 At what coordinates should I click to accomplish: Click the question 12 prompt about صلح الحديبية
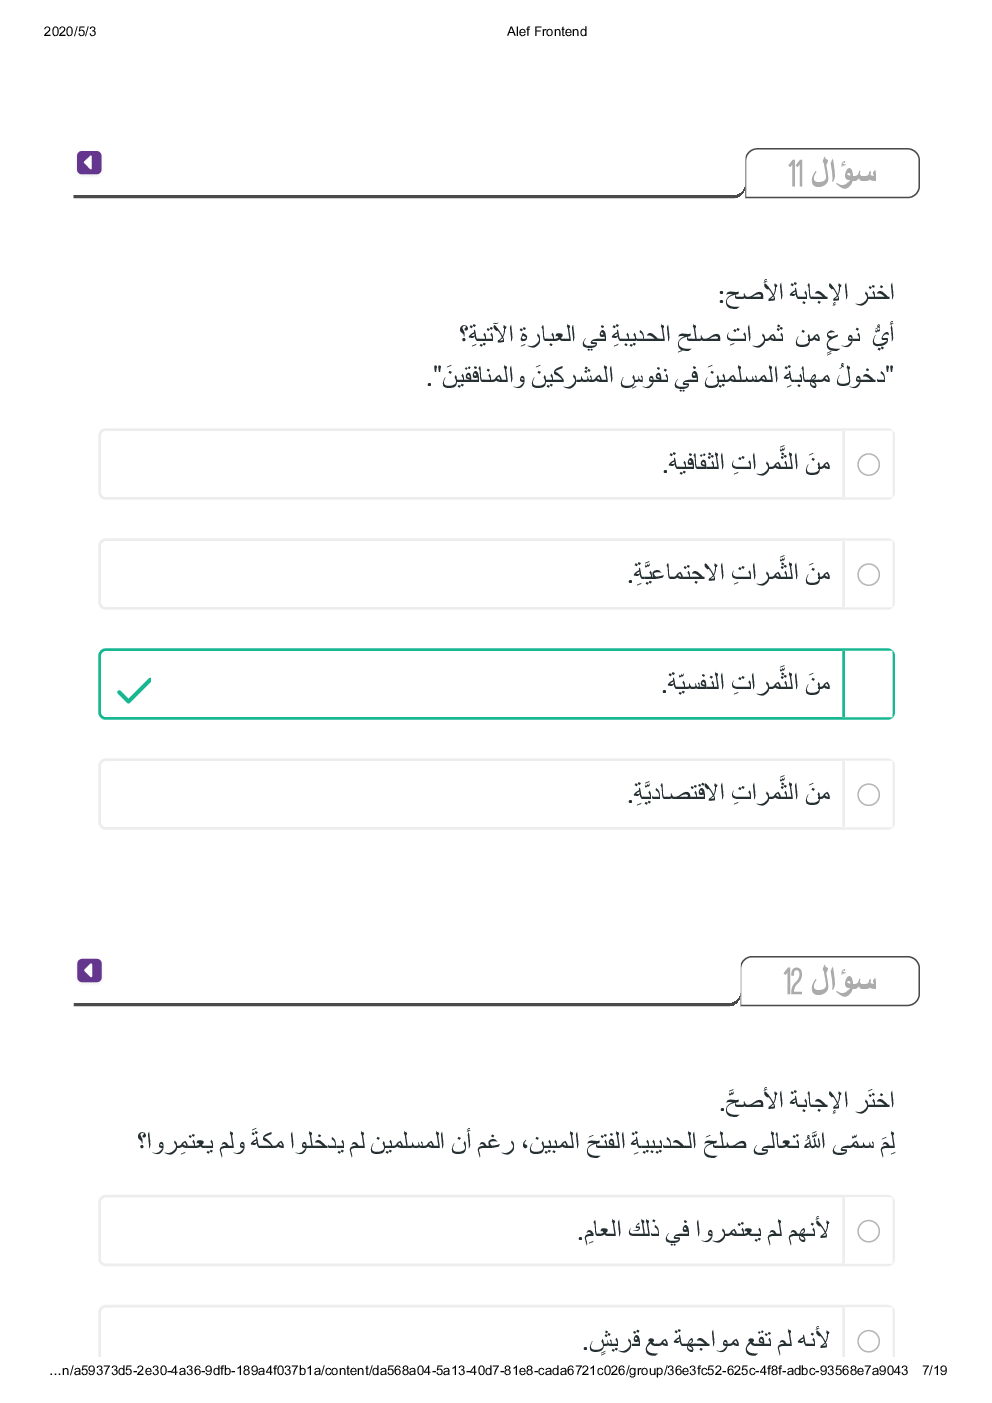click(515, 1142)
